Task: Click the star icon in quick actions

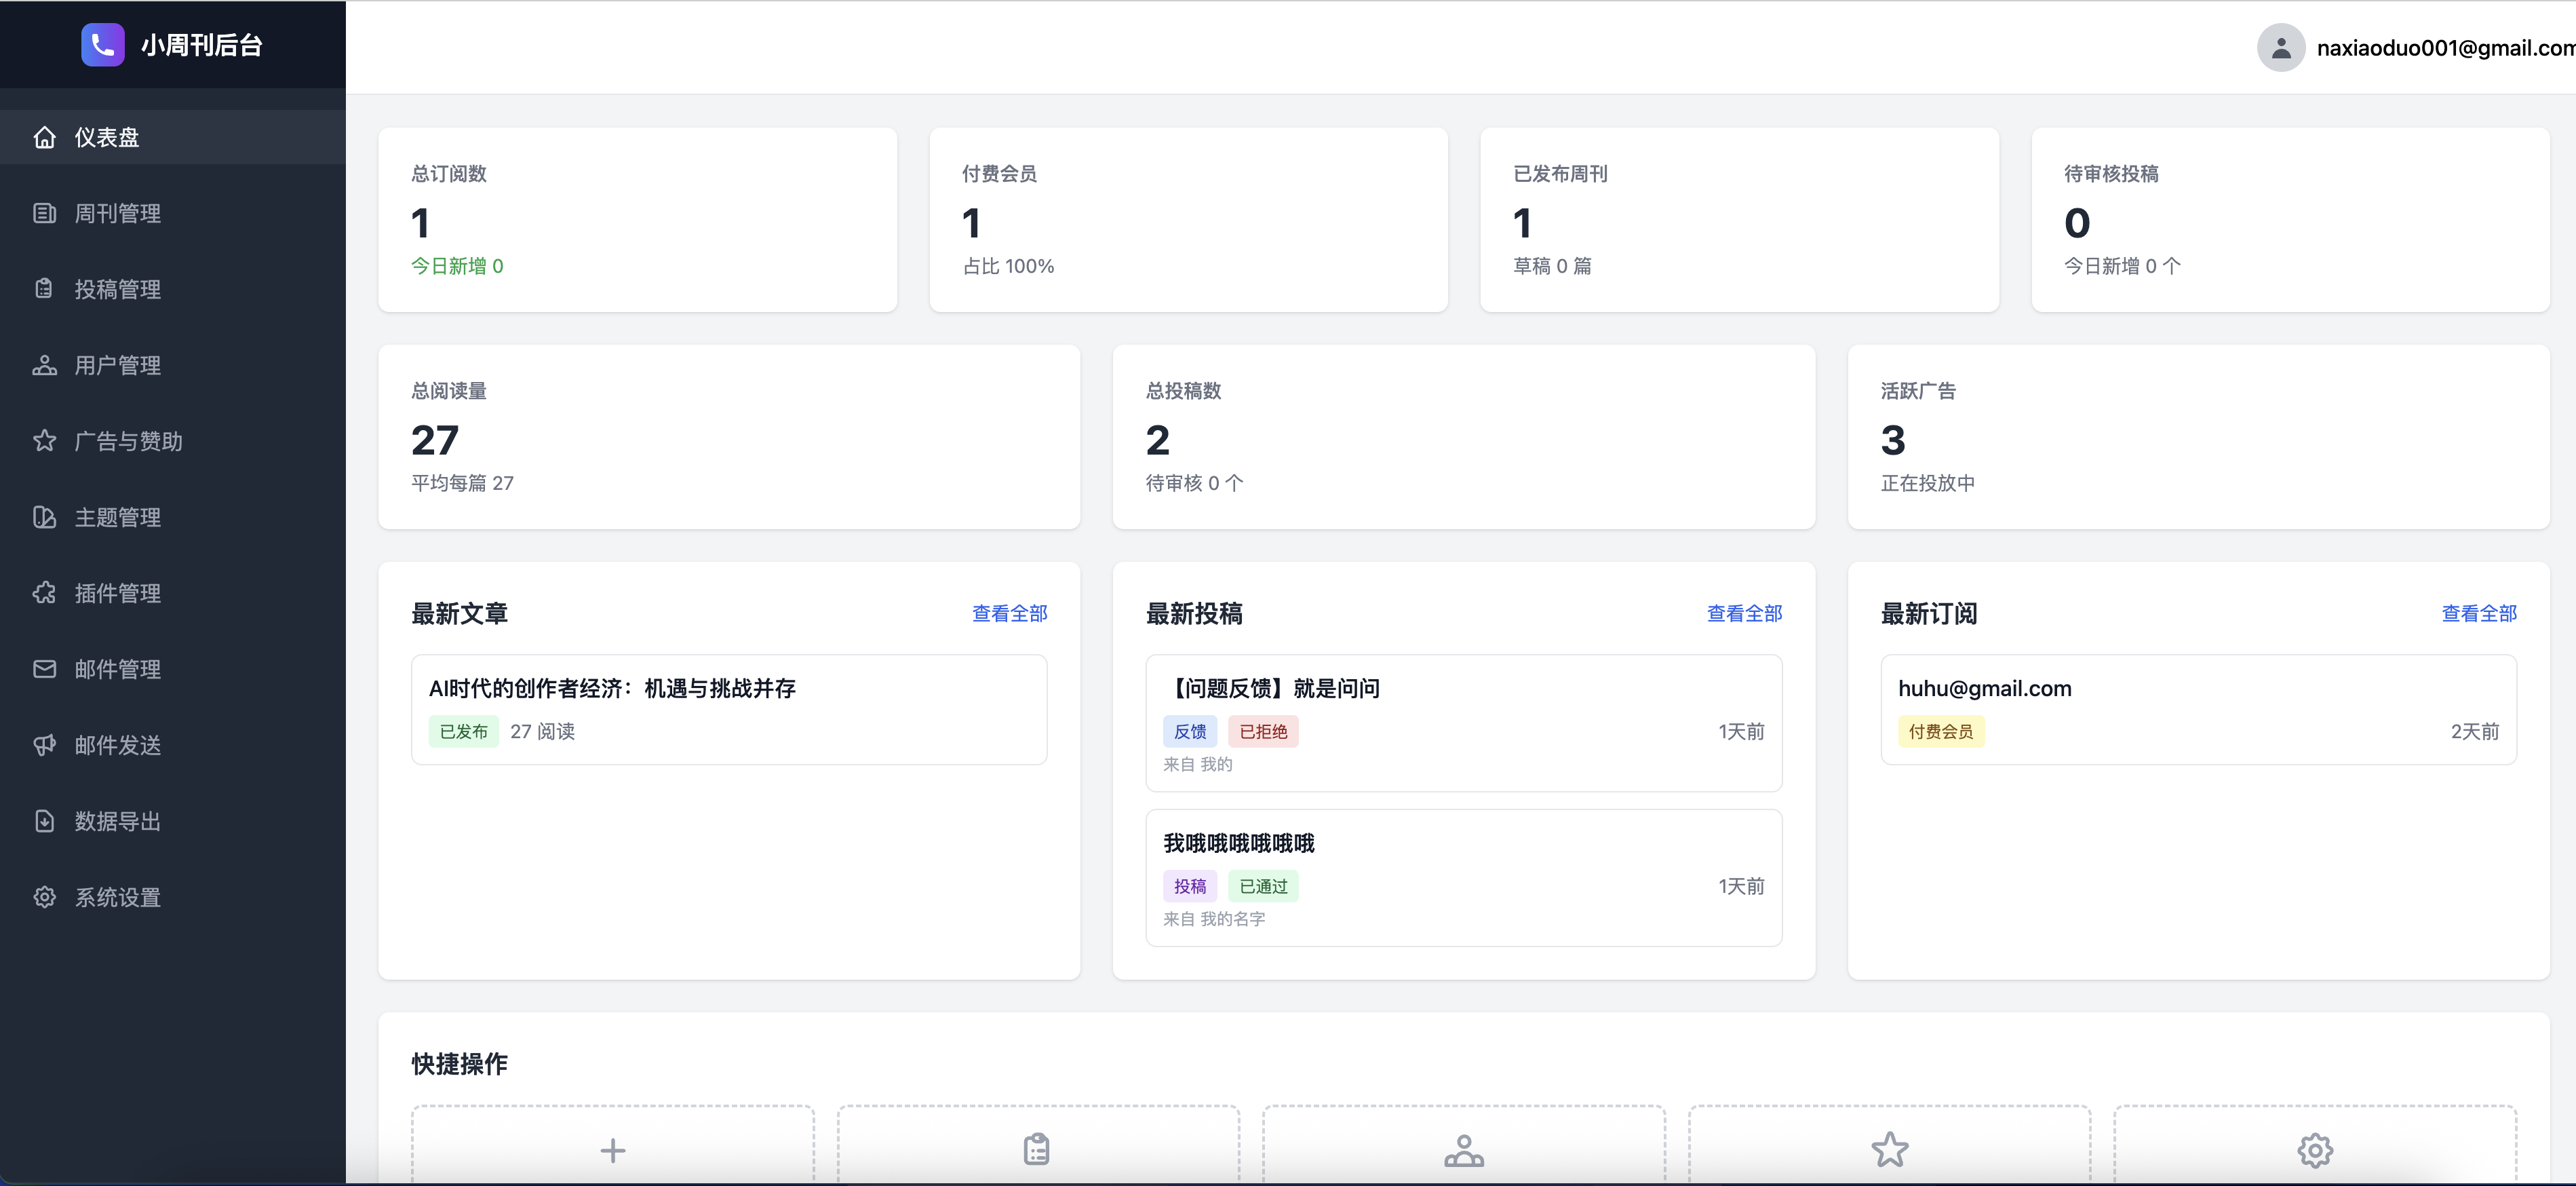Action: point(1889,1150)
